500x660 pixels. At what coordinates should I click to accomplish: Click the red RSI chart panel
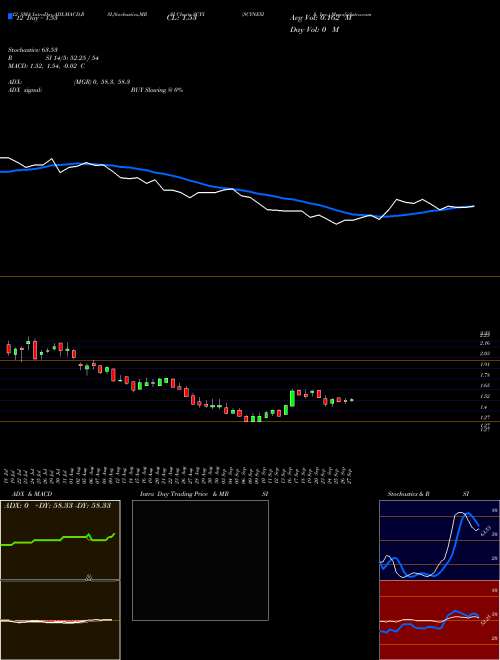point(439,620)
